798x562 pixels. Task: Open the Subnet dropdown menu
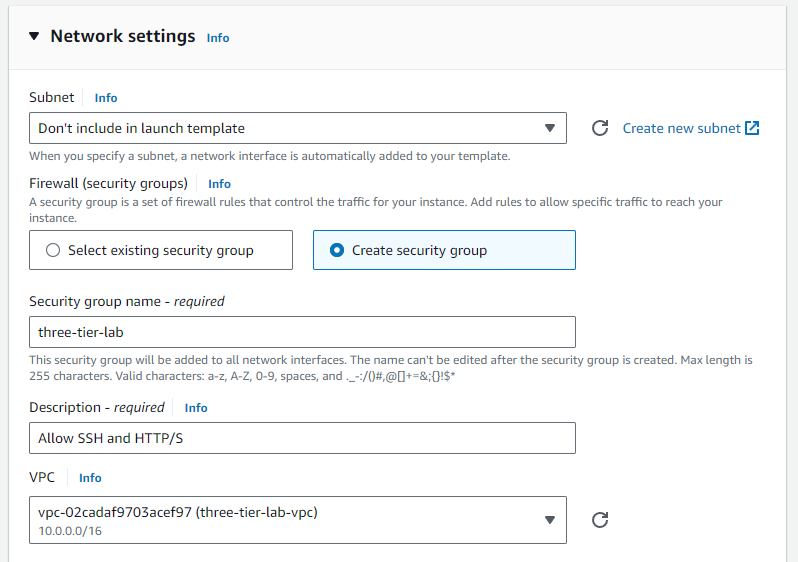point(297,128)
